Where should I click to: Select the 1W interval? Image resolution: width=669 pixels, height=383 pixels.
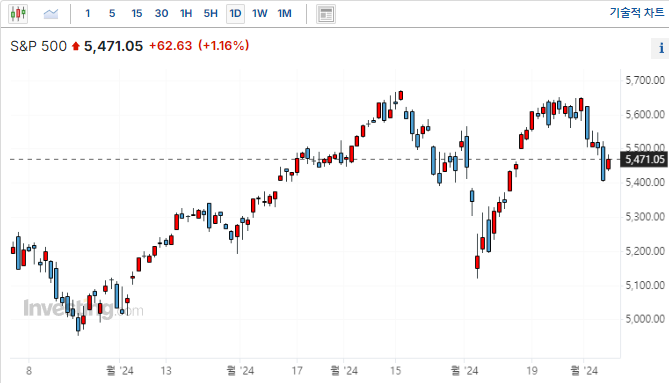click(259, 14)
